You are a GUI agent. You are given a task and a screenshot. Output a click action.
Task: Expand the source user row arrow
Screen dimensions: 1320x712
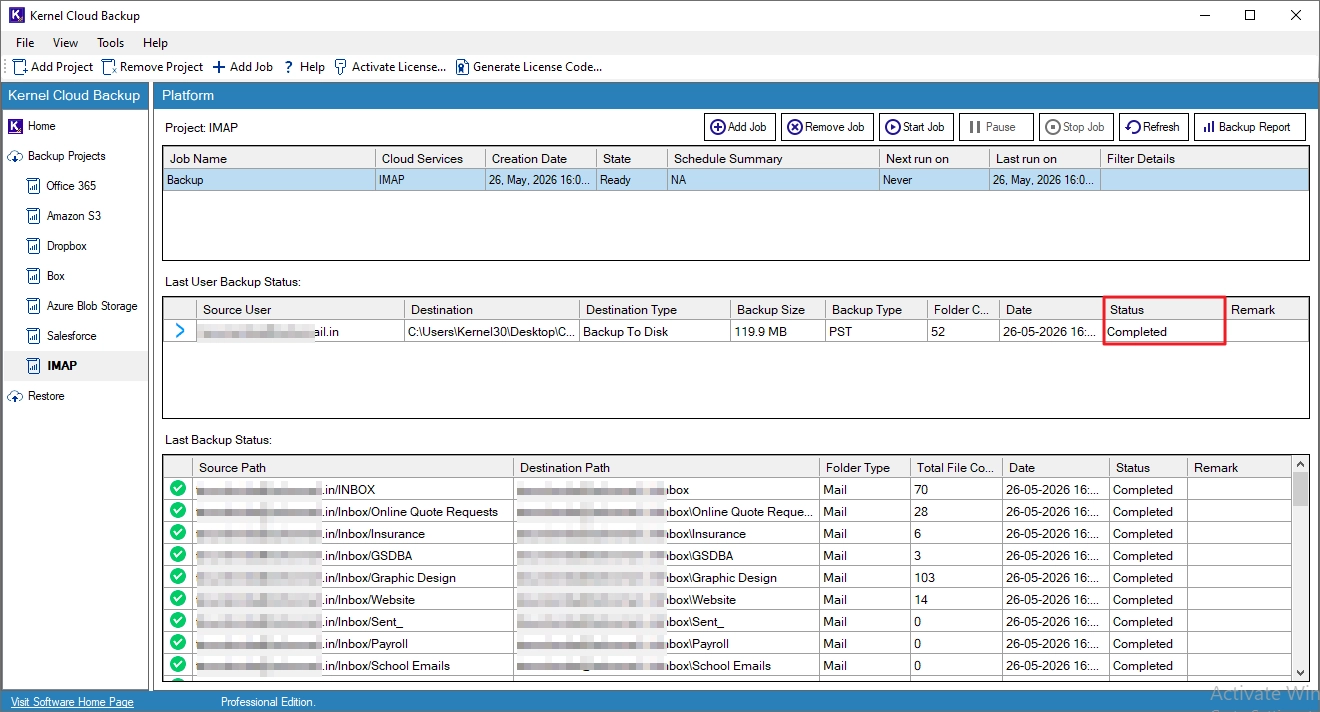coord(180,331)
